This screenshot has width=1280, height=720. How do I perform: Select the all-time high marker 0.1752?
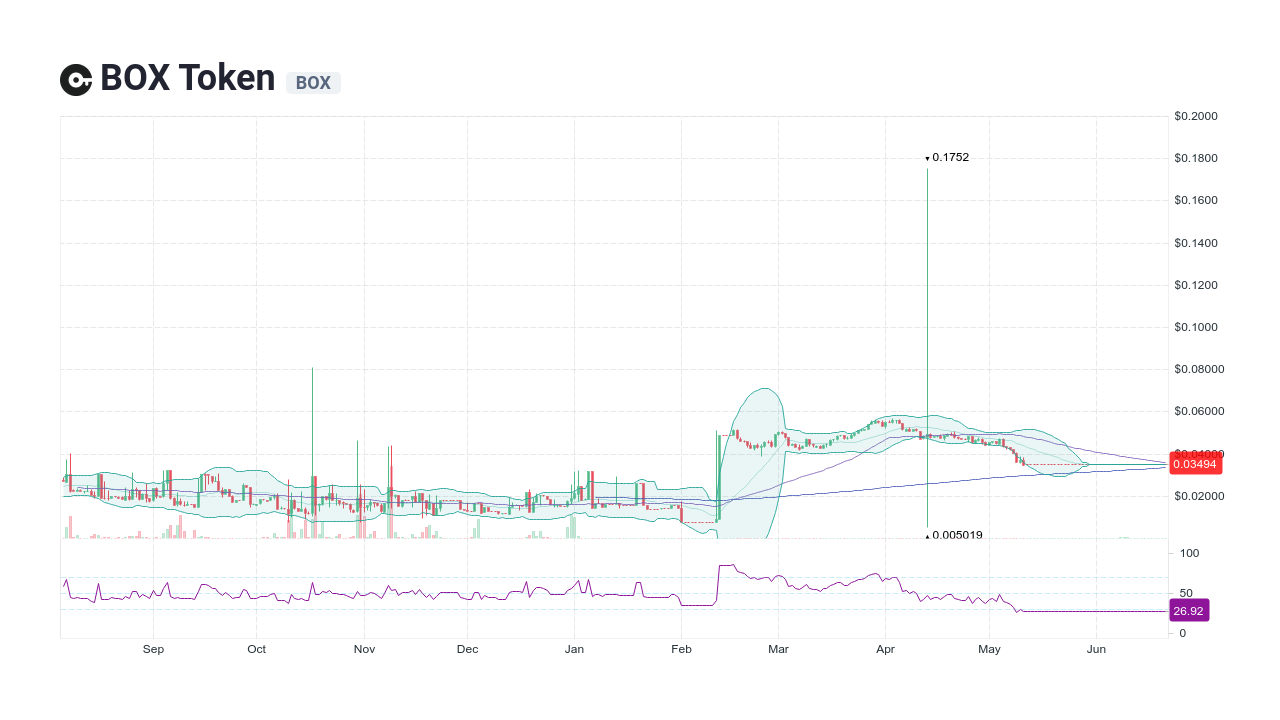tap(948, 157)
